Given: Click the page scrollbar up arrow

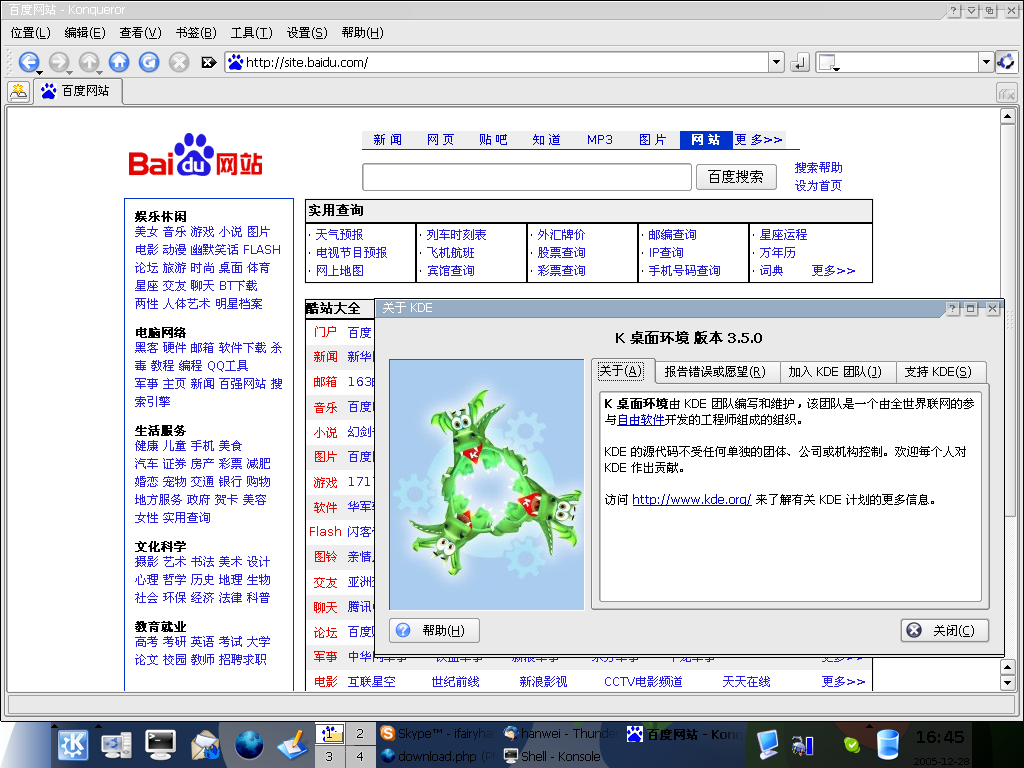Looking at the screenshot, I should [x=1007, y=117].
